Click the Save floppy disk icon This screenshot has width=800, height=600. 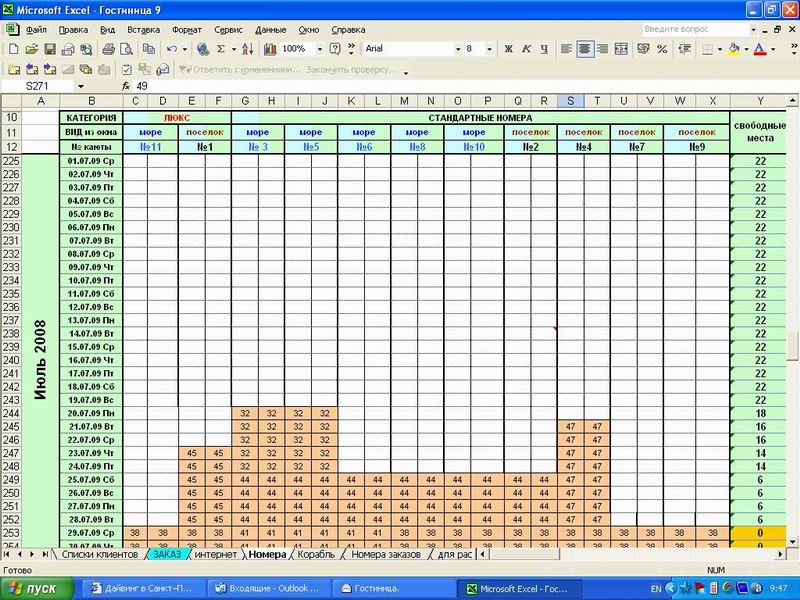coord(49,48)
